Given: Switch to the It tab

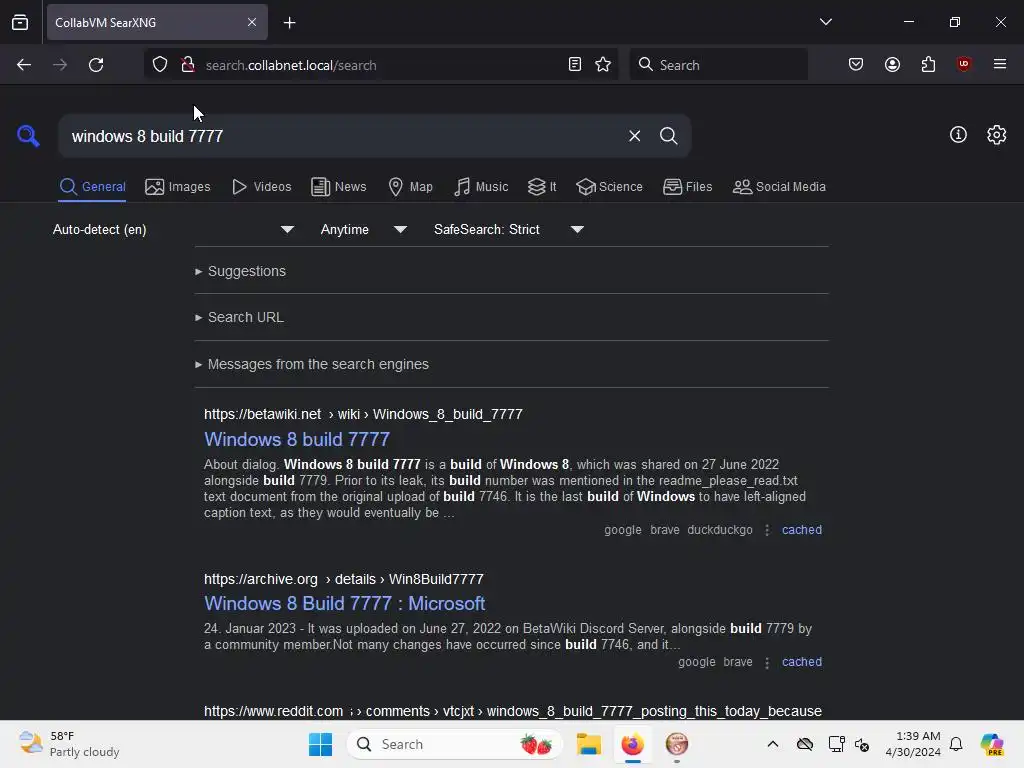Looking at the screenshot, I should 542,187.
